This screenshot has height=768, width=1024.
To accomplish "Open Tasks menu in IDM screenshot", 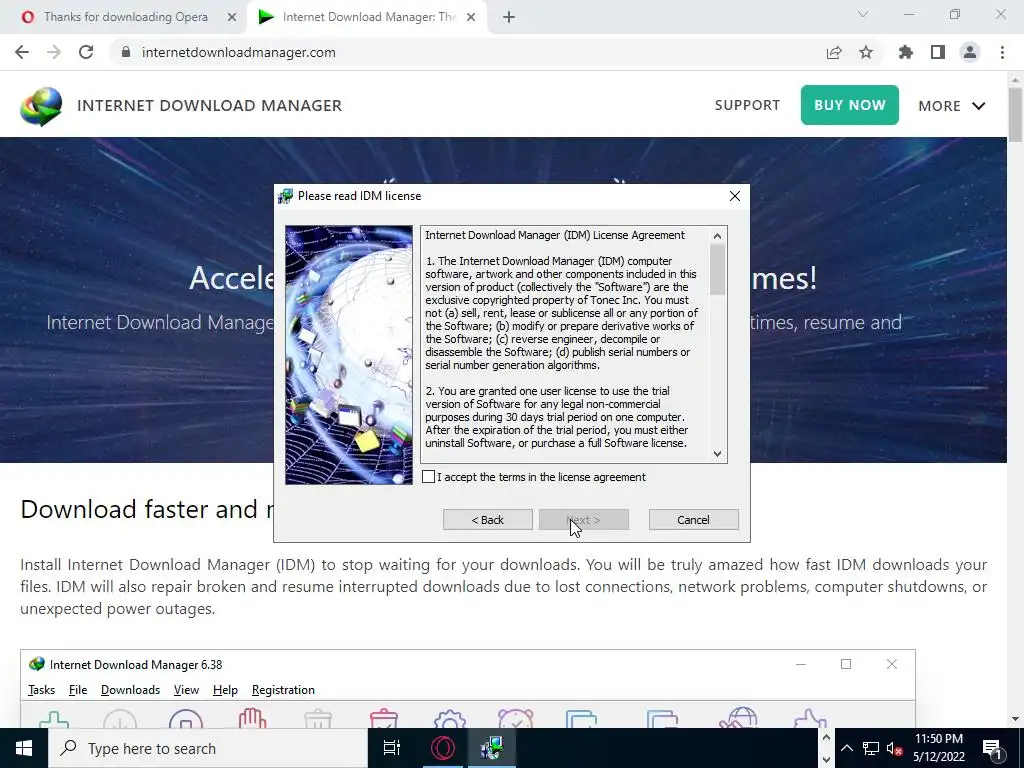I will pos(42,690).
